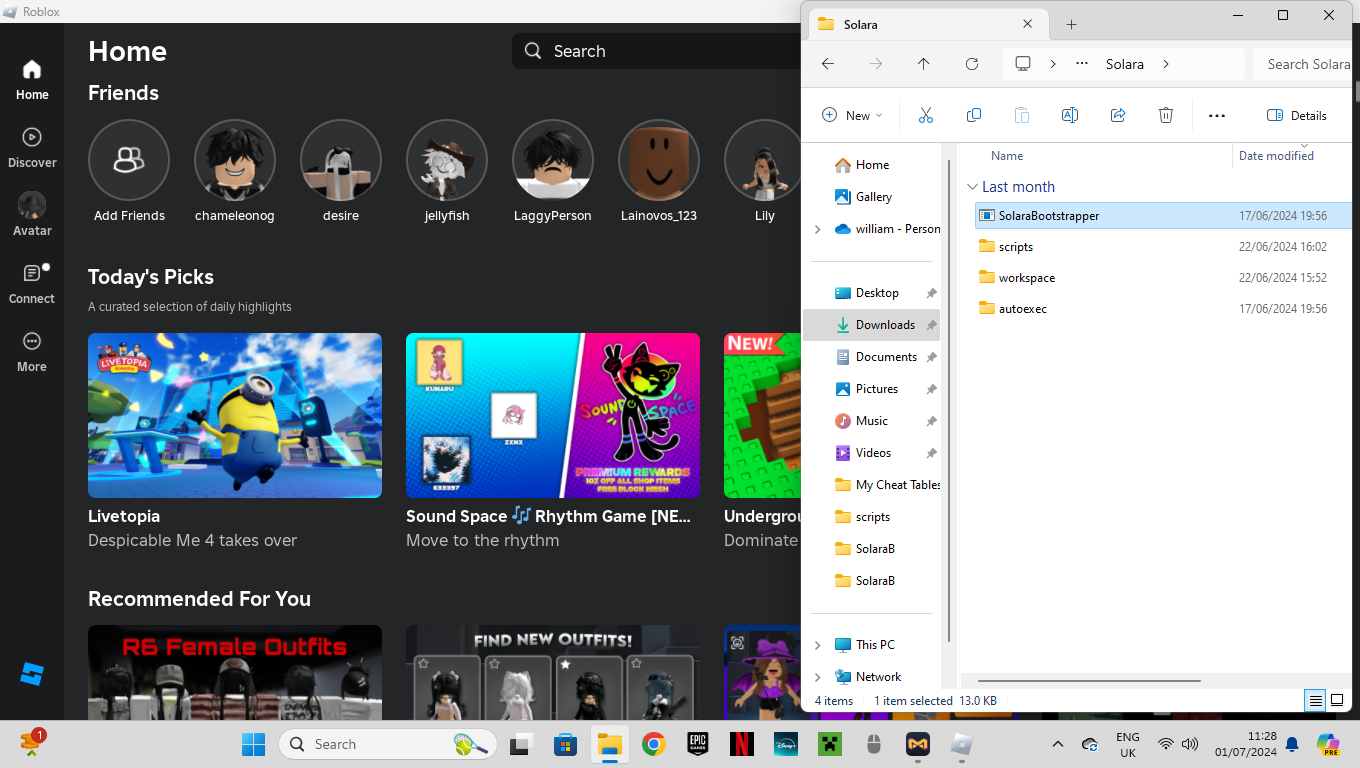Viewport: 1360px width, 768px height.
Task: Click the File Explorer Back arrow
Action: click(828, 64)
